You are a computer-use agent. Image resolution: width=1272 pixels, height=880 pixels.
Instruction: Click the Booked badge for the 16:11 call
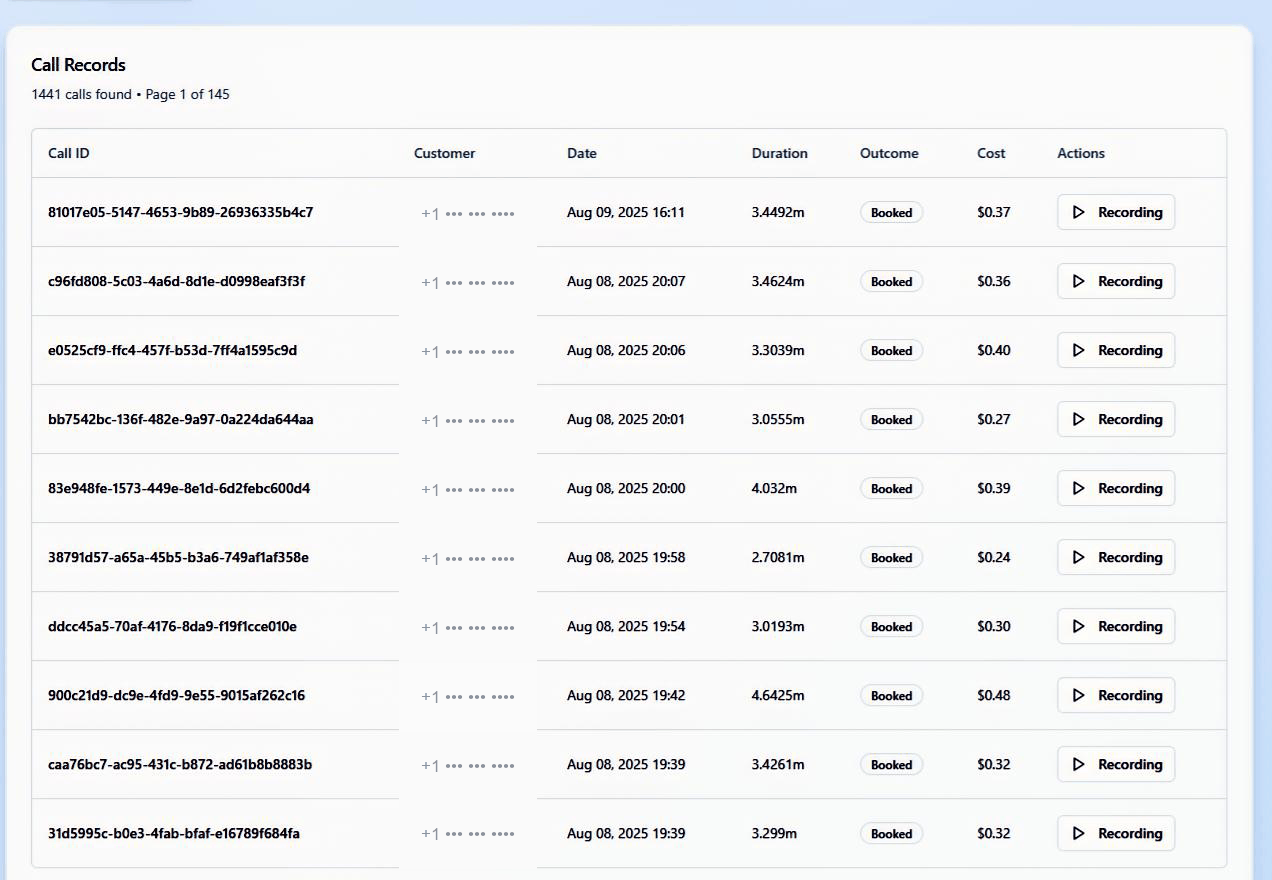tap(891, 212)
